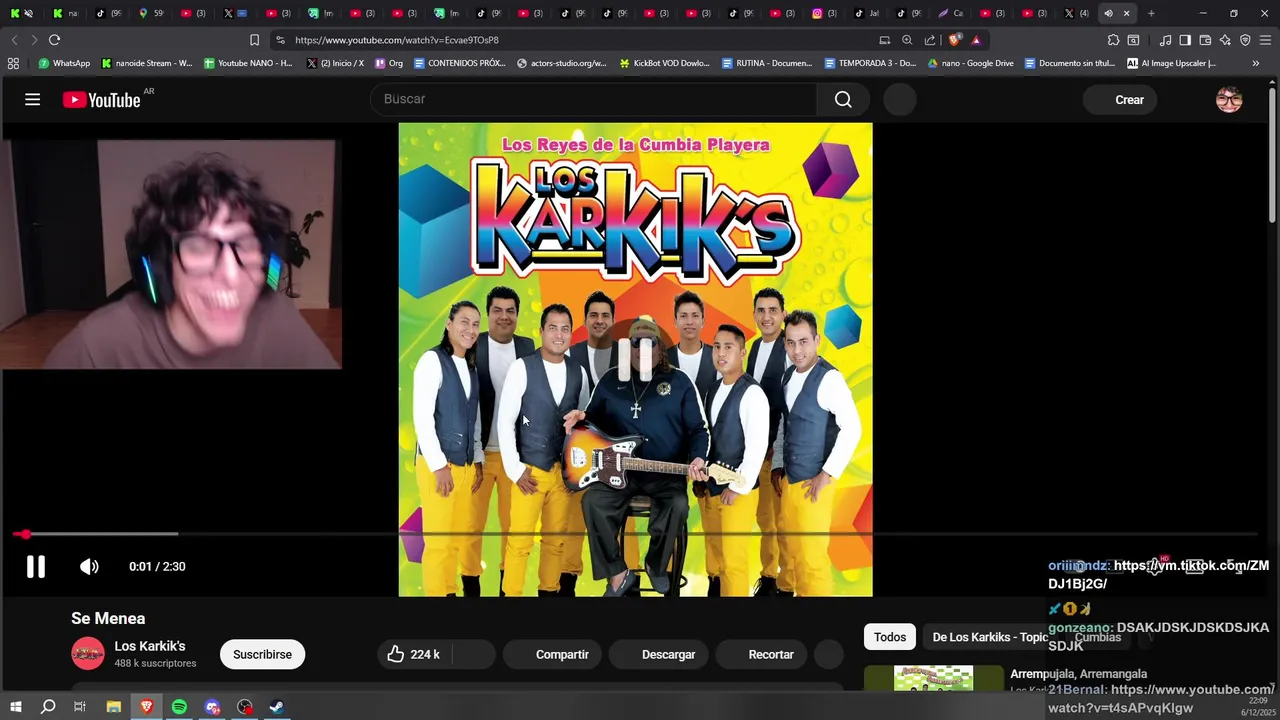
Task: Mute the video volume speaker
Action: coord(89,567)
